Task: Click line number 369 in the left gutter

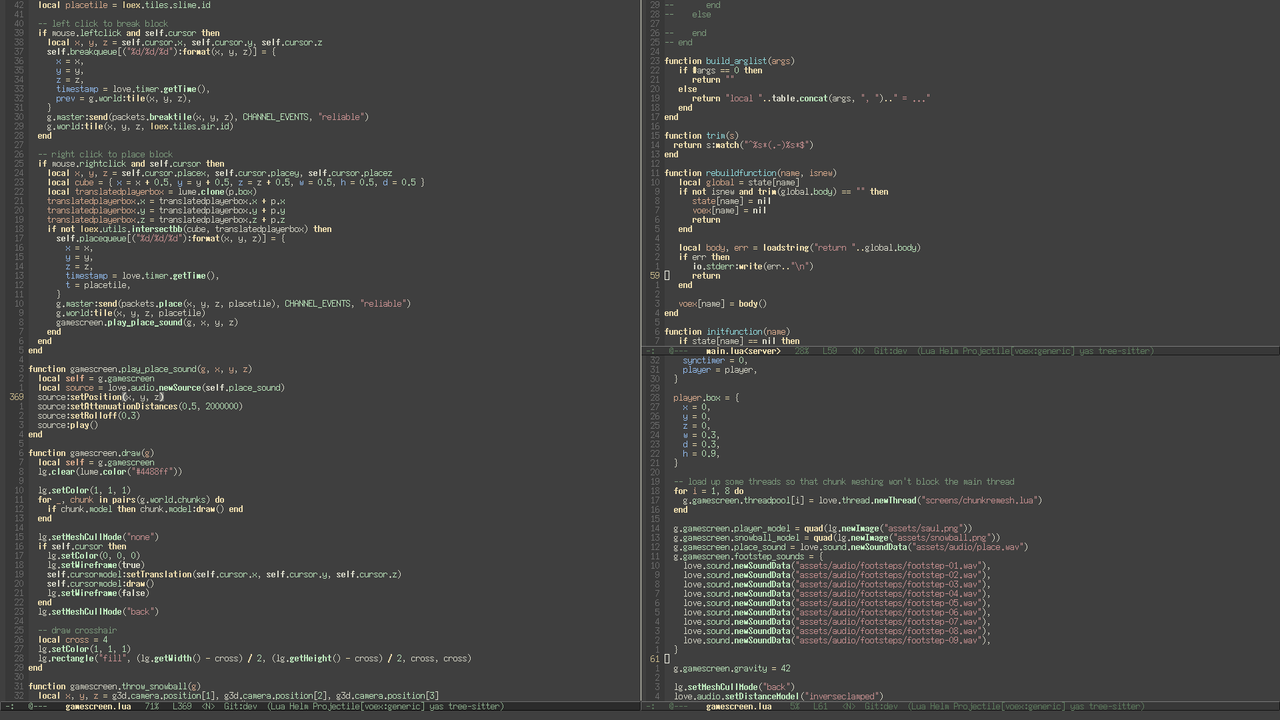Action: (x=16, y=397)
